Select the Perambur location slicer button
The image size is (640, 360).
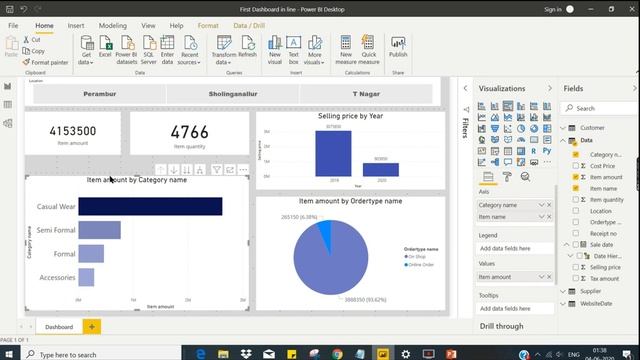pyautogui.click(x=100, y=94)
